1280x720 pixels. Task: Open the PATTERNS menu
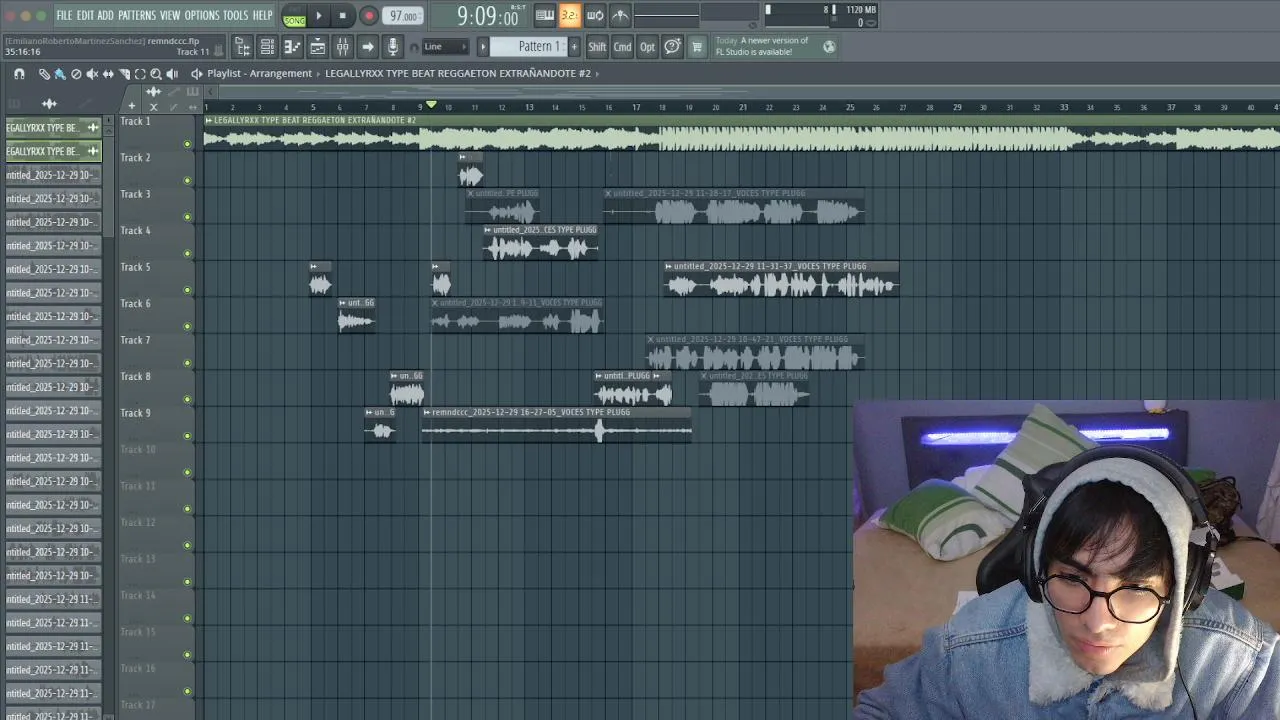click(137, 15)
